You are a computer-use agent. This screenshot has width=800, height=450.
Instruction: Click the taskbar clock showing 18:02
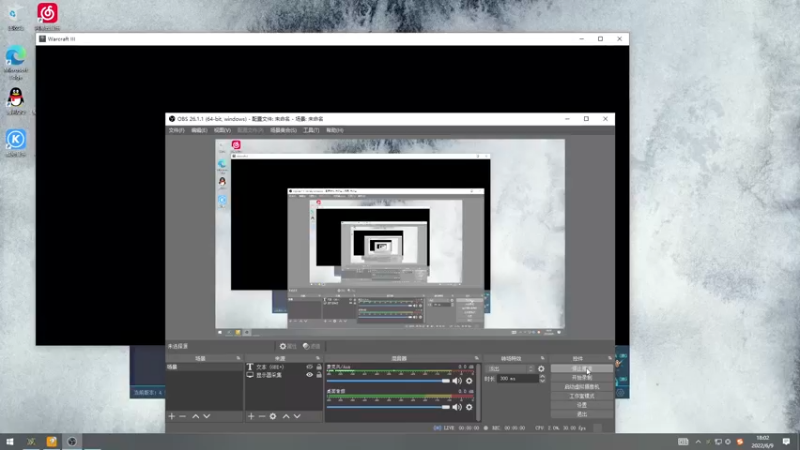click(763, 442)
